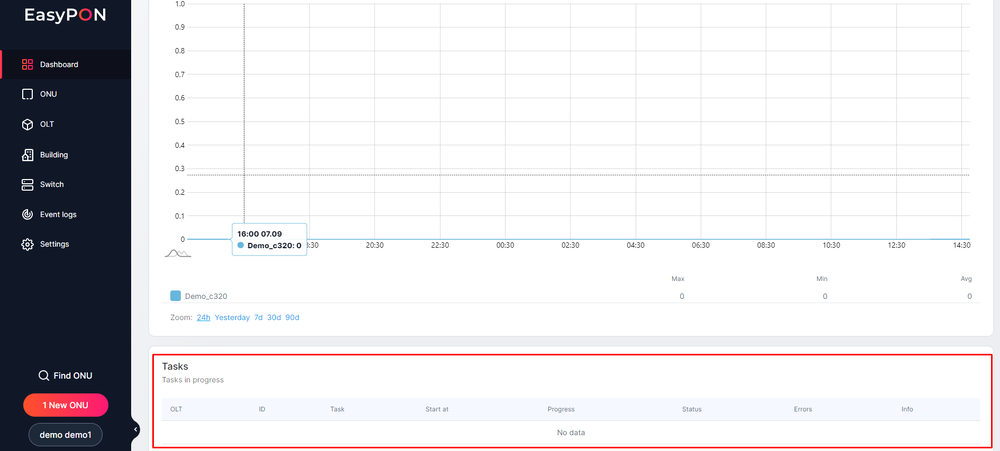This screenshot has width=1000, height=451.
Task: Select the 24h zoom range
Action: [203, 317]
